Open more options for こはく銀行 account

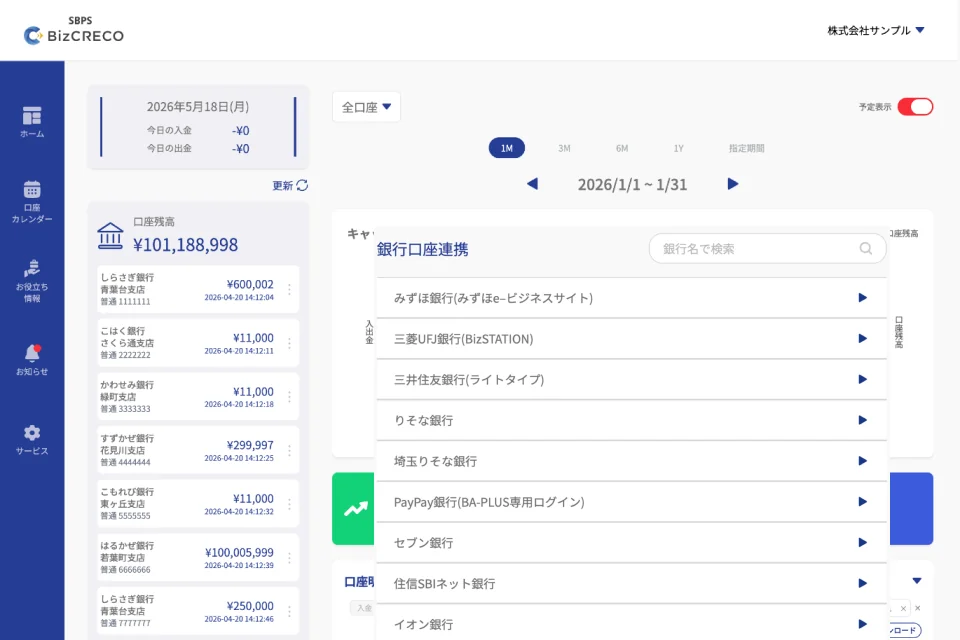(289, 343)
